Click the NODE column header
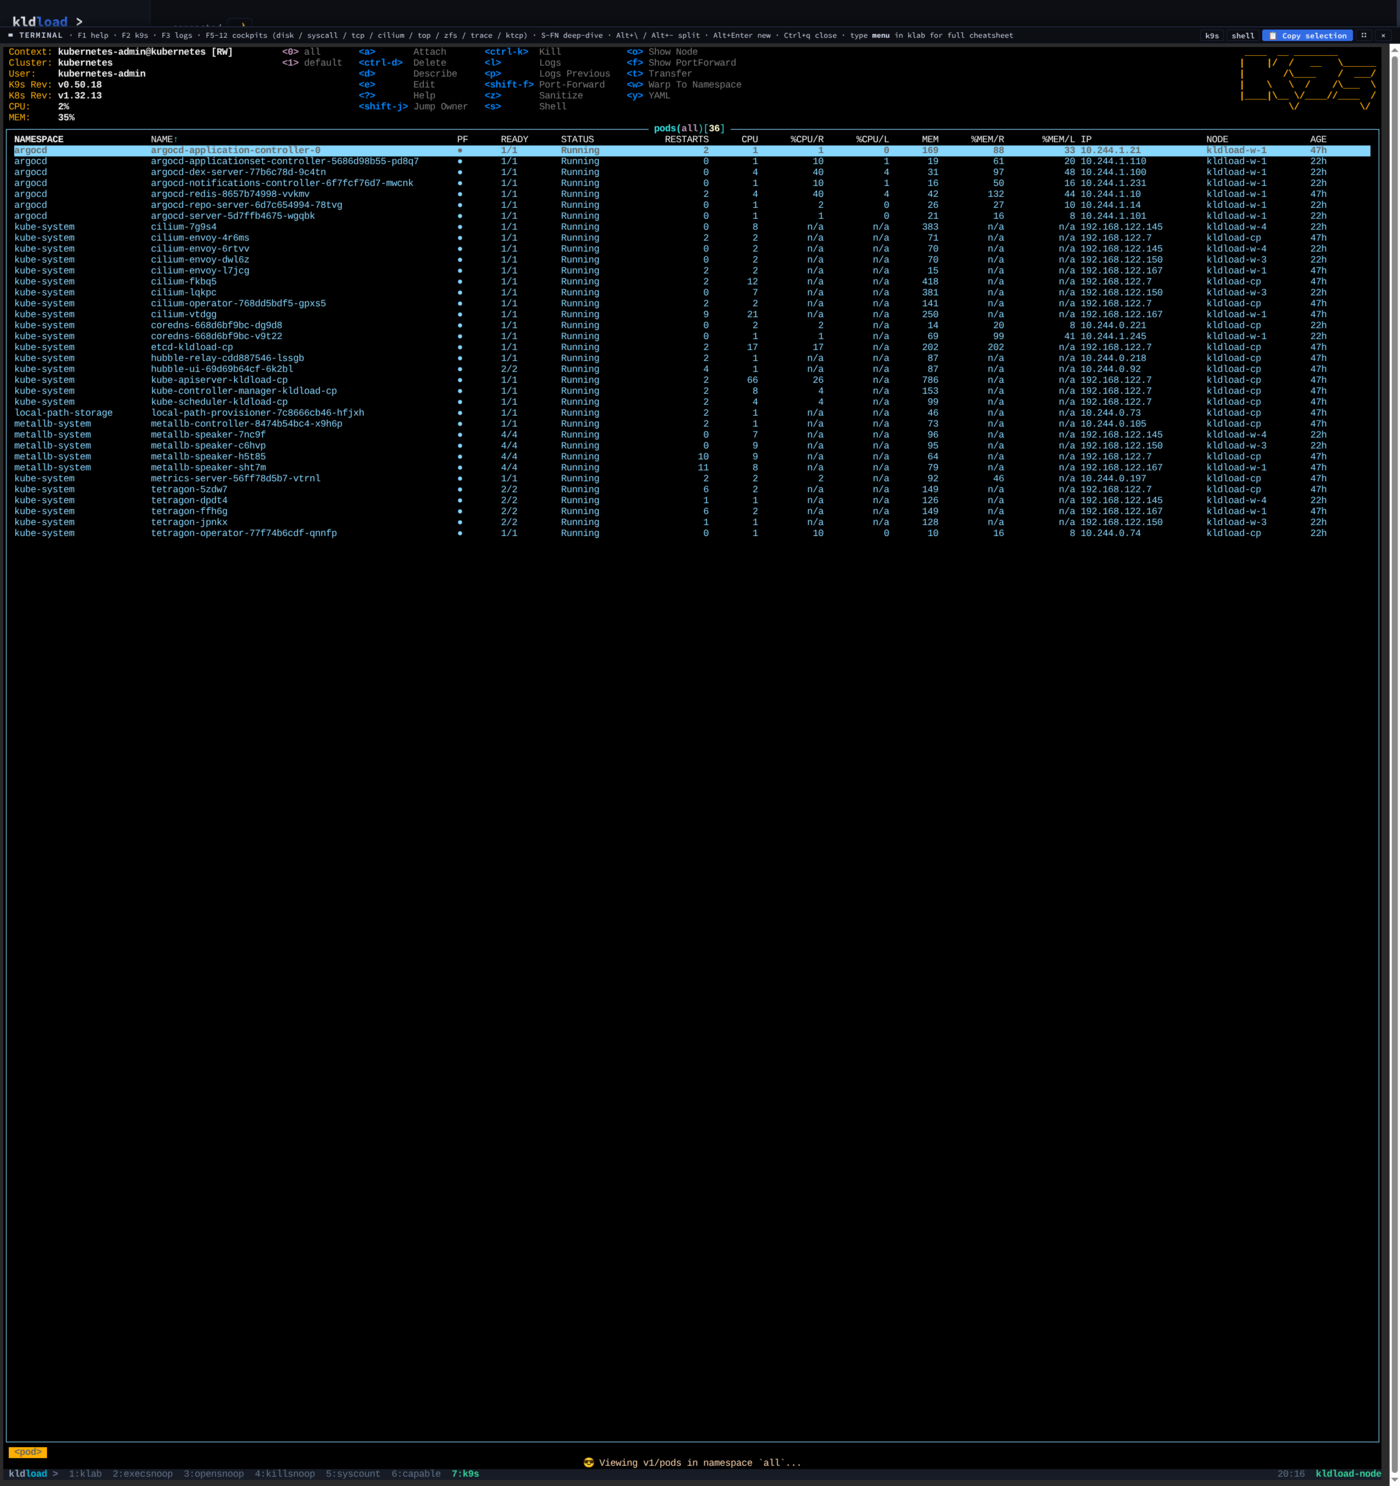 (x=1217, y=139)
